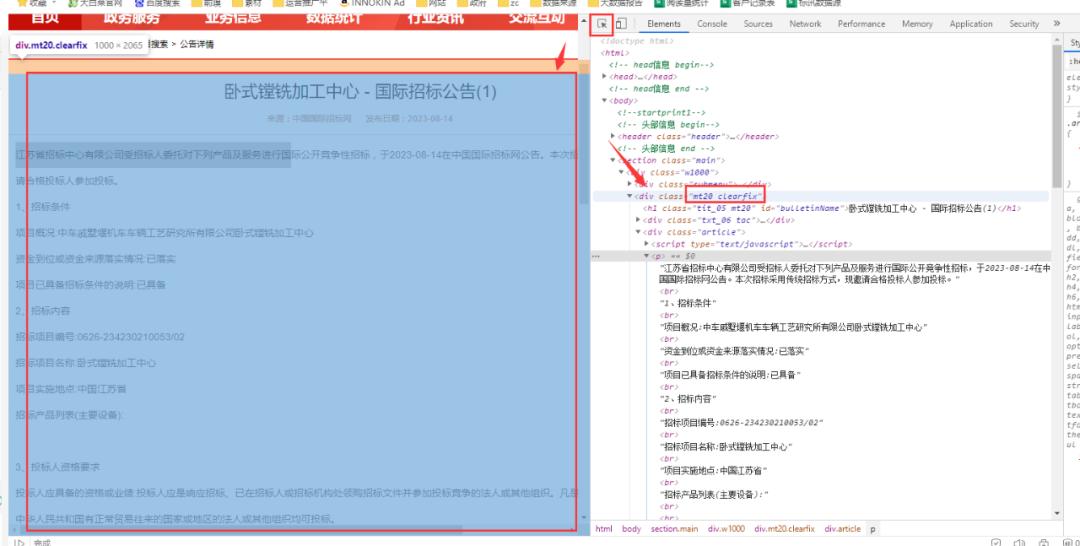Screen dimensions: 1080x546
Task: Switch to the Console tab
Action: [712, 24]
